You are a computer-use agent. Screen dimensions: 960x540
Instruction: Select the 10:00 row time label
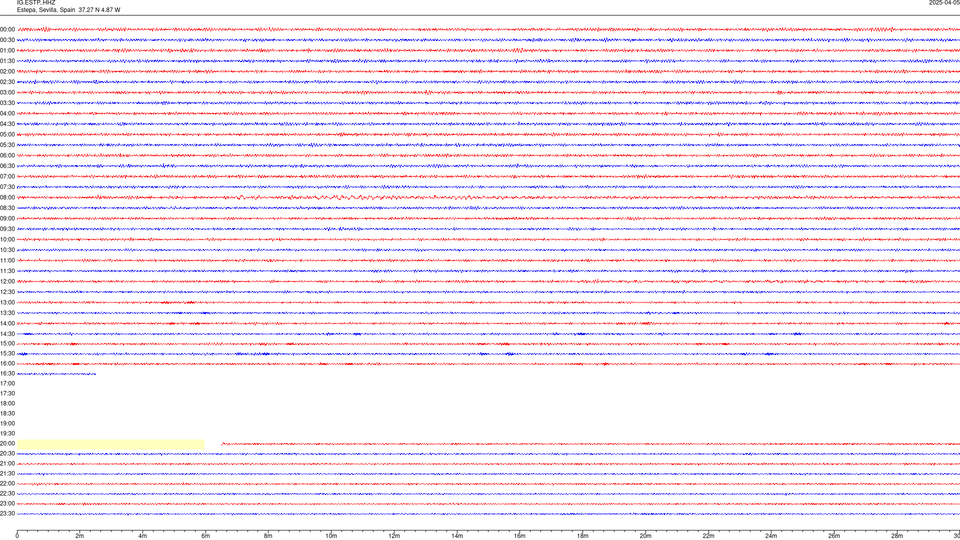(7, 239)
